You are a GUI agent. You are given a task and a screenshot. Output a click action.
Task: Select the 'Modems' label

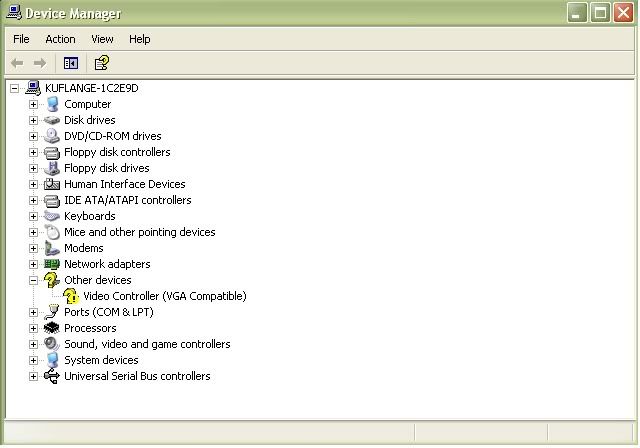84,248
